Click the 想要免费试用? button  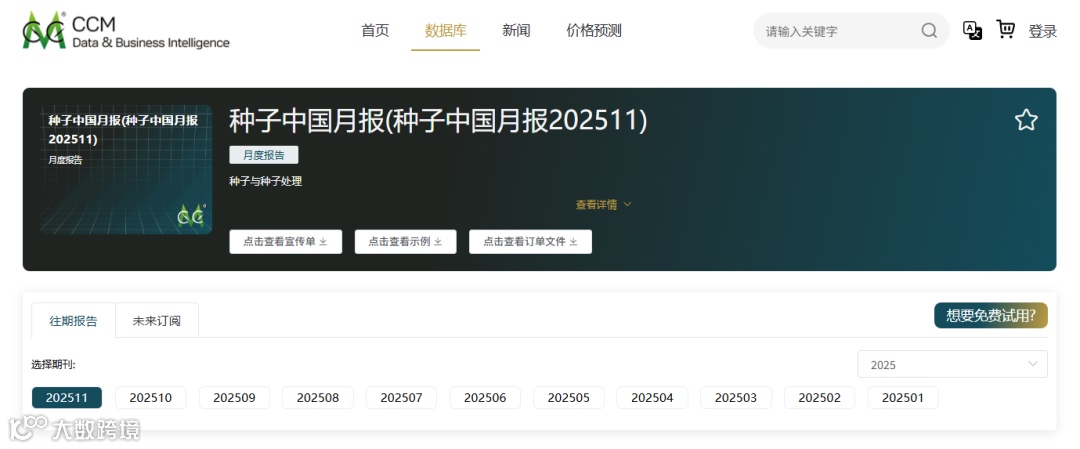coord(990,315)
